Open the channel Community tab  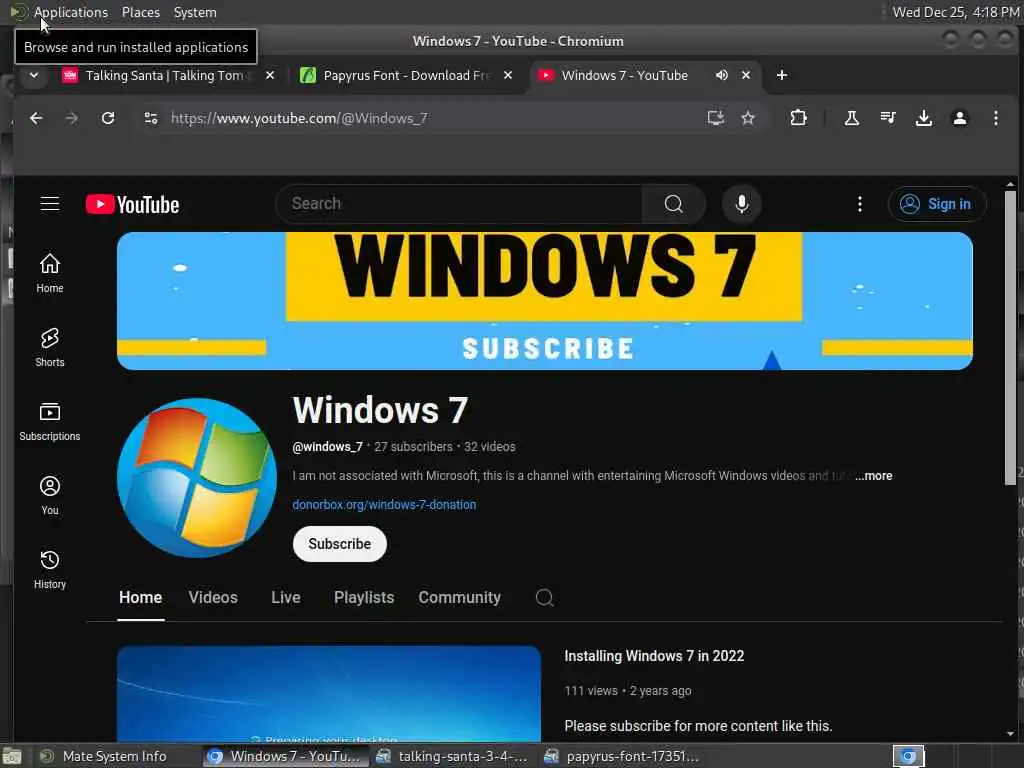[x=460, y=598]
